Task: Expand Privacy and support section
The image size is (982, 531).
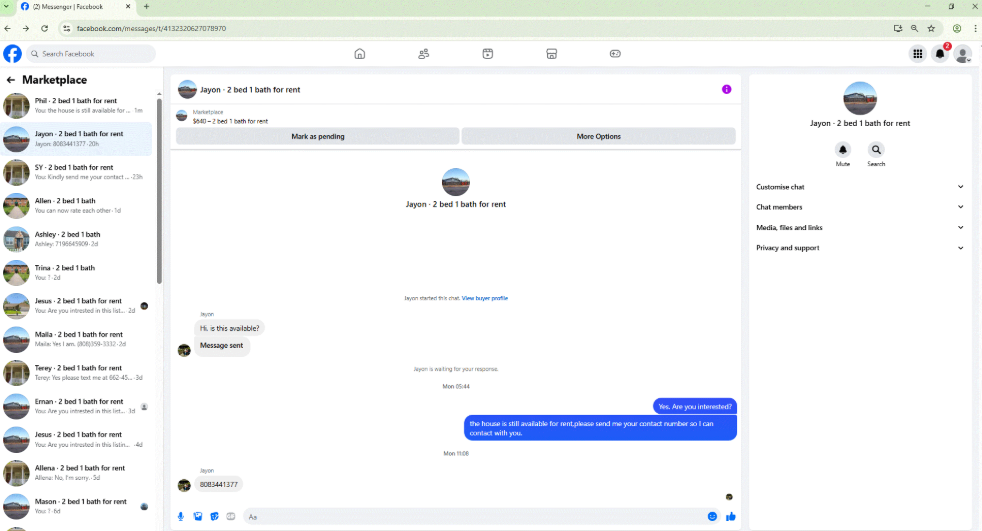Action: (x=860, y=248)
